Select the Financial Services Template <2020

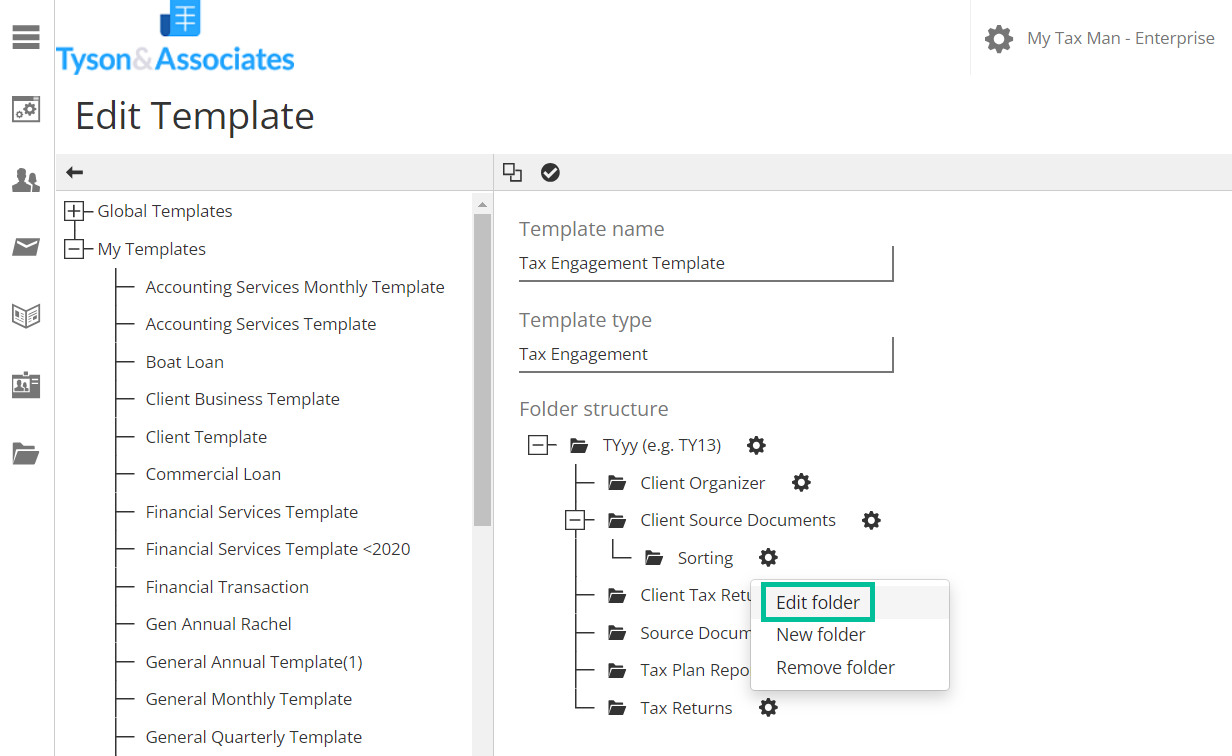(x=279, y=548)
